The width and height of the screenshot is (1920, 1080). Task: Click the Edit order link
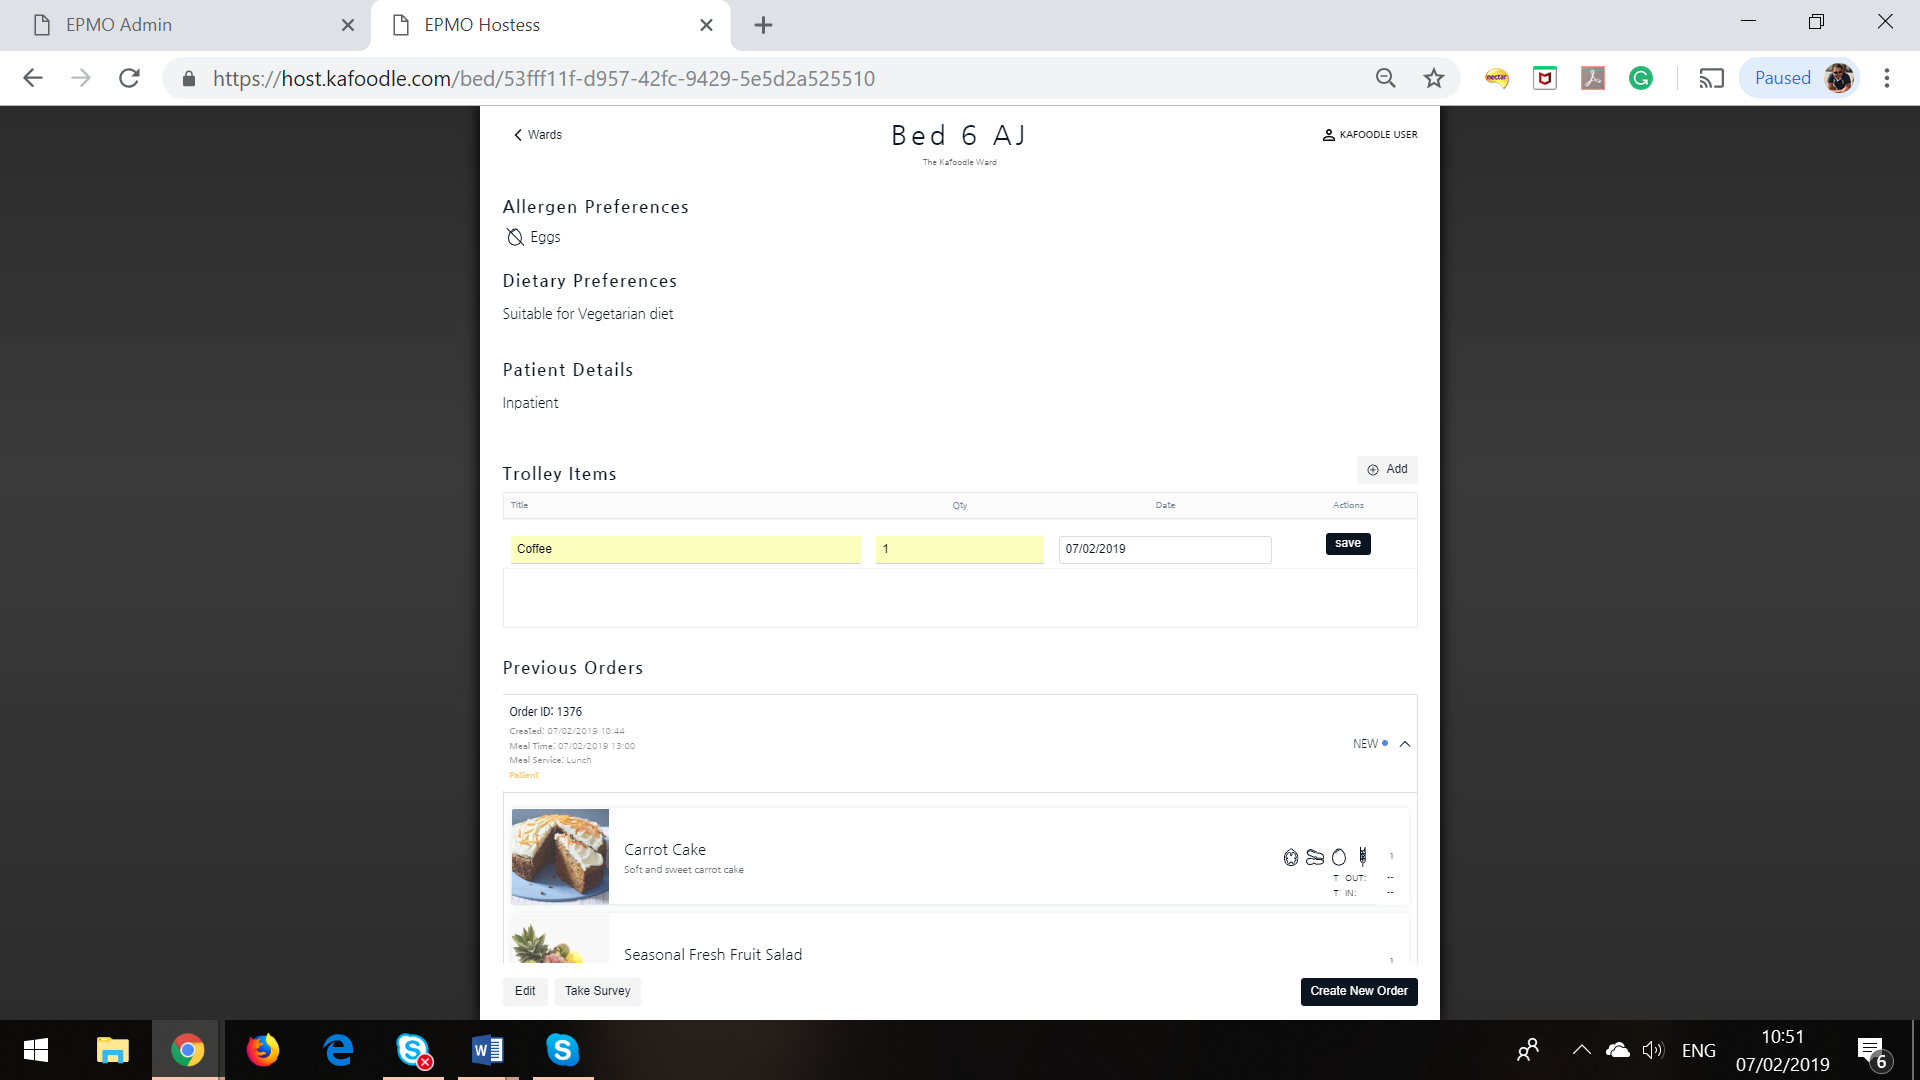524,990
